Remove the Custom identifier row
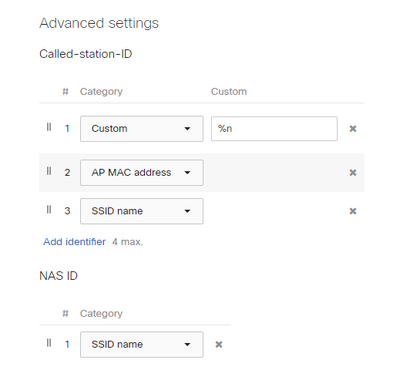This screenshot has width=400, height=367. point(353,129)
